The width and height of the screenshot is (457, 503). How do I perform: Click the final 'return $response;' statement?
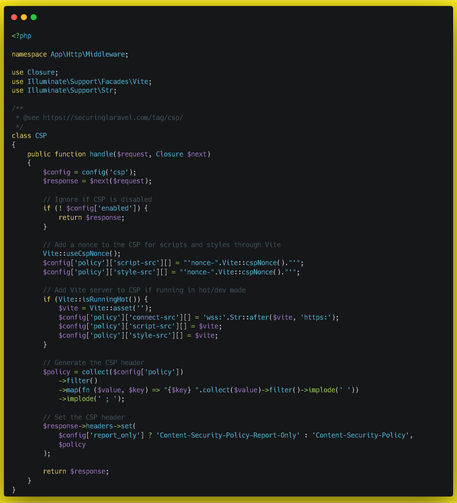click(76, 472)
